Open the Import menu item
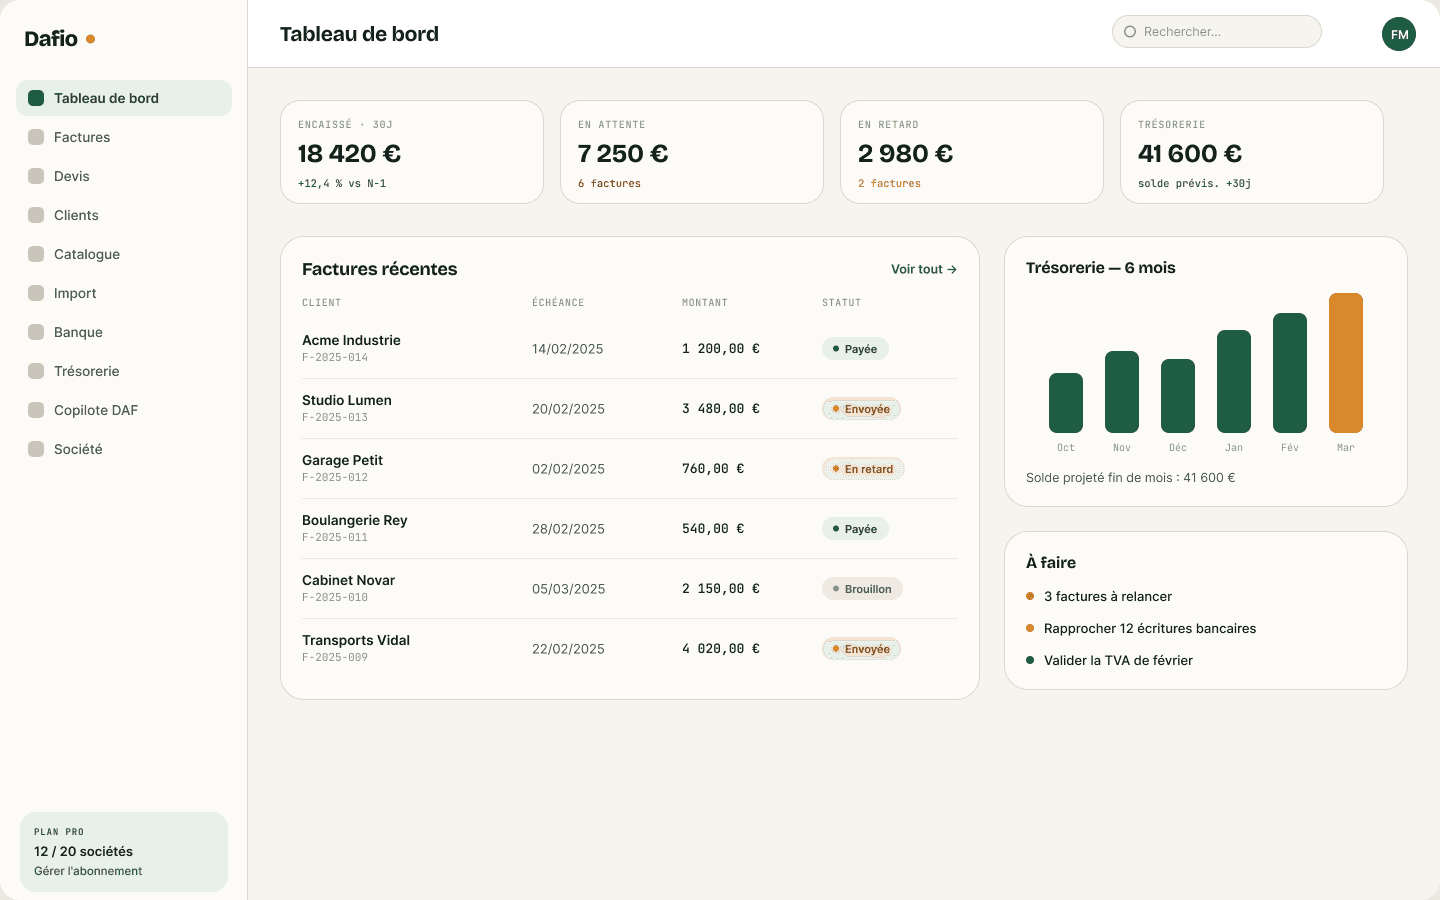1440x900 pixels. (124, 293)
